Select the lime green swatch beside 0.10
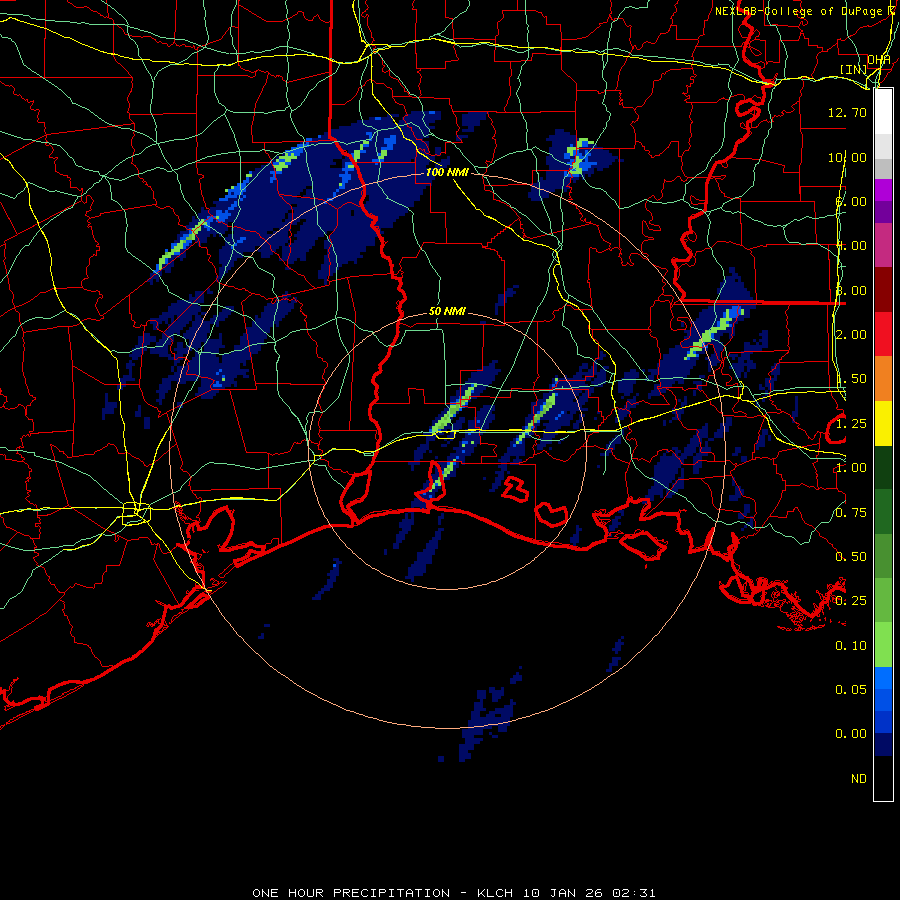The height and width of the screenshot is (900, 900). pos(883,645)
